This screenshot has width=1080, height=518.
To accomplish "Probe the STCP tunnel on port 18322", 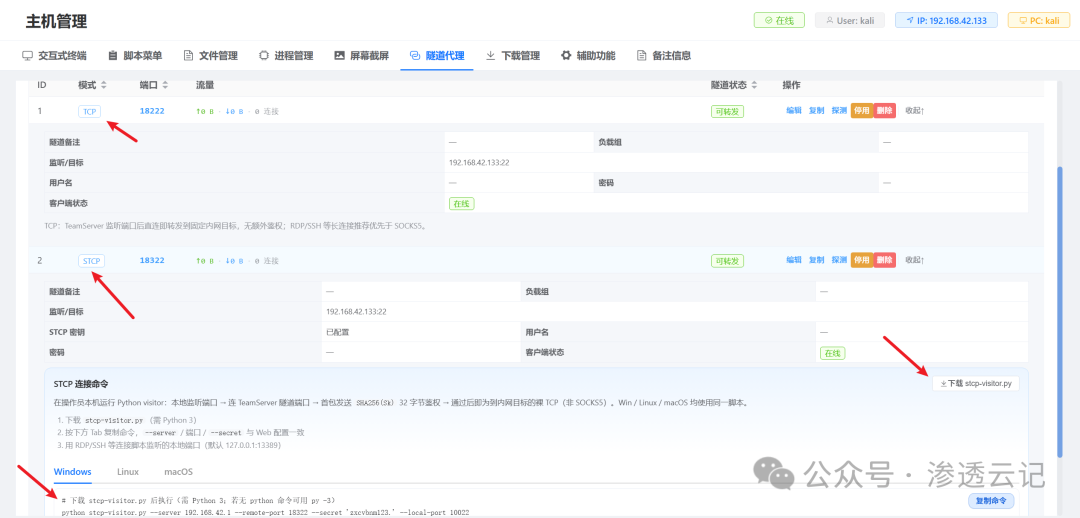I will (x=839, y=260).
